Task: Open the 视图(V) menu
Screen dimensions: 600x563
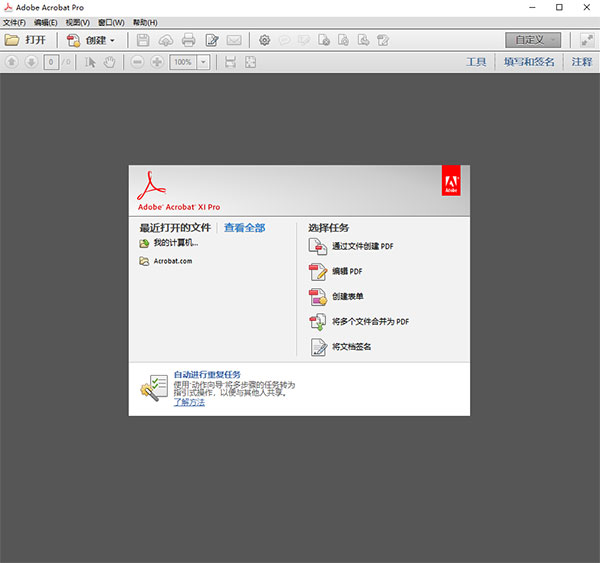Action: point(78,23)
